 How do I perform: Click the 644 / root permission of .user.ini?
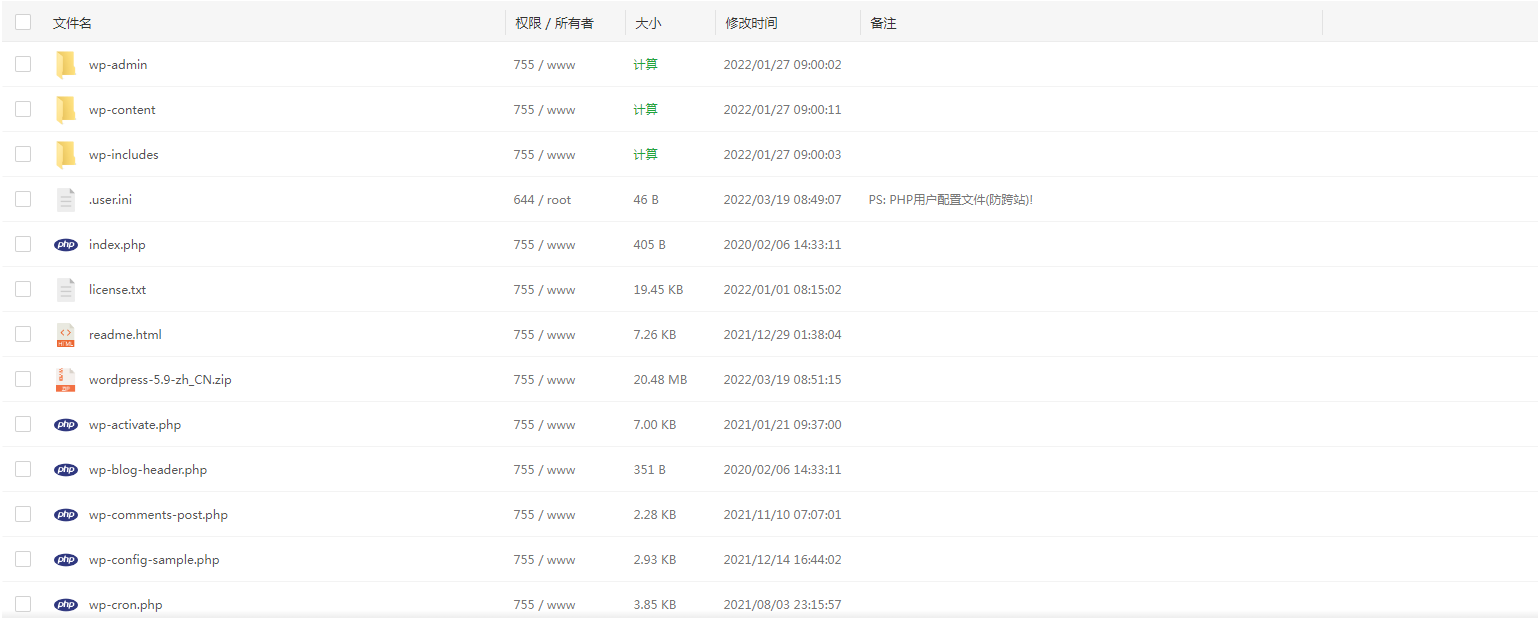click(x=542, y=200)
